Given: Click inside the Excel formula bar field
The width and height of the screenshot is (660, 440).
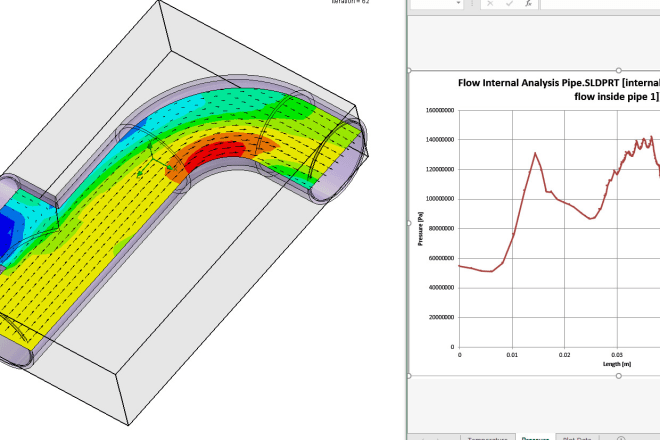Looking at the screenshot, I should [x=600, y=4].
